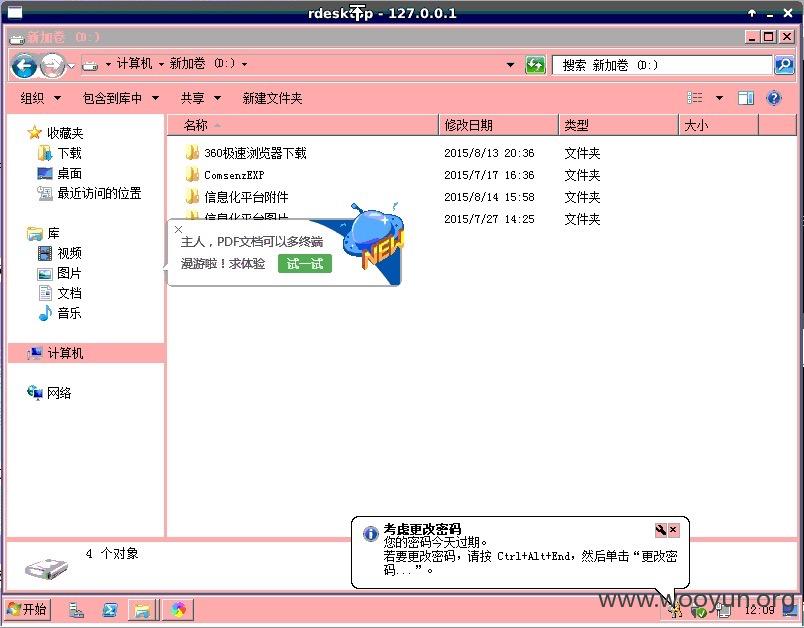Click the 2015/7/27 14:25 date cell
This screenshot has height=628, width=804.
(x=489, y=219)
